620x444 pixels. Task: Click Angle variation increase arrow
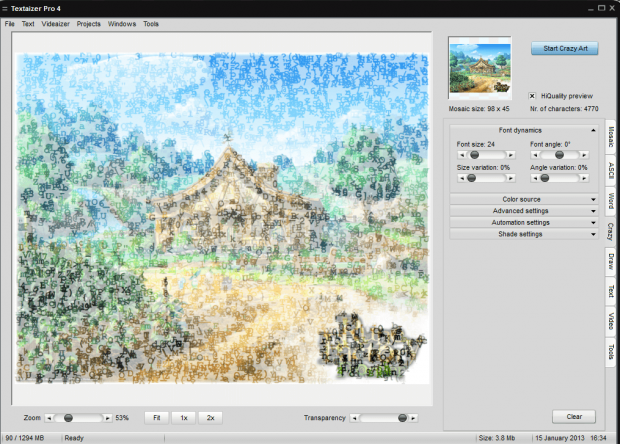(584, 178)
